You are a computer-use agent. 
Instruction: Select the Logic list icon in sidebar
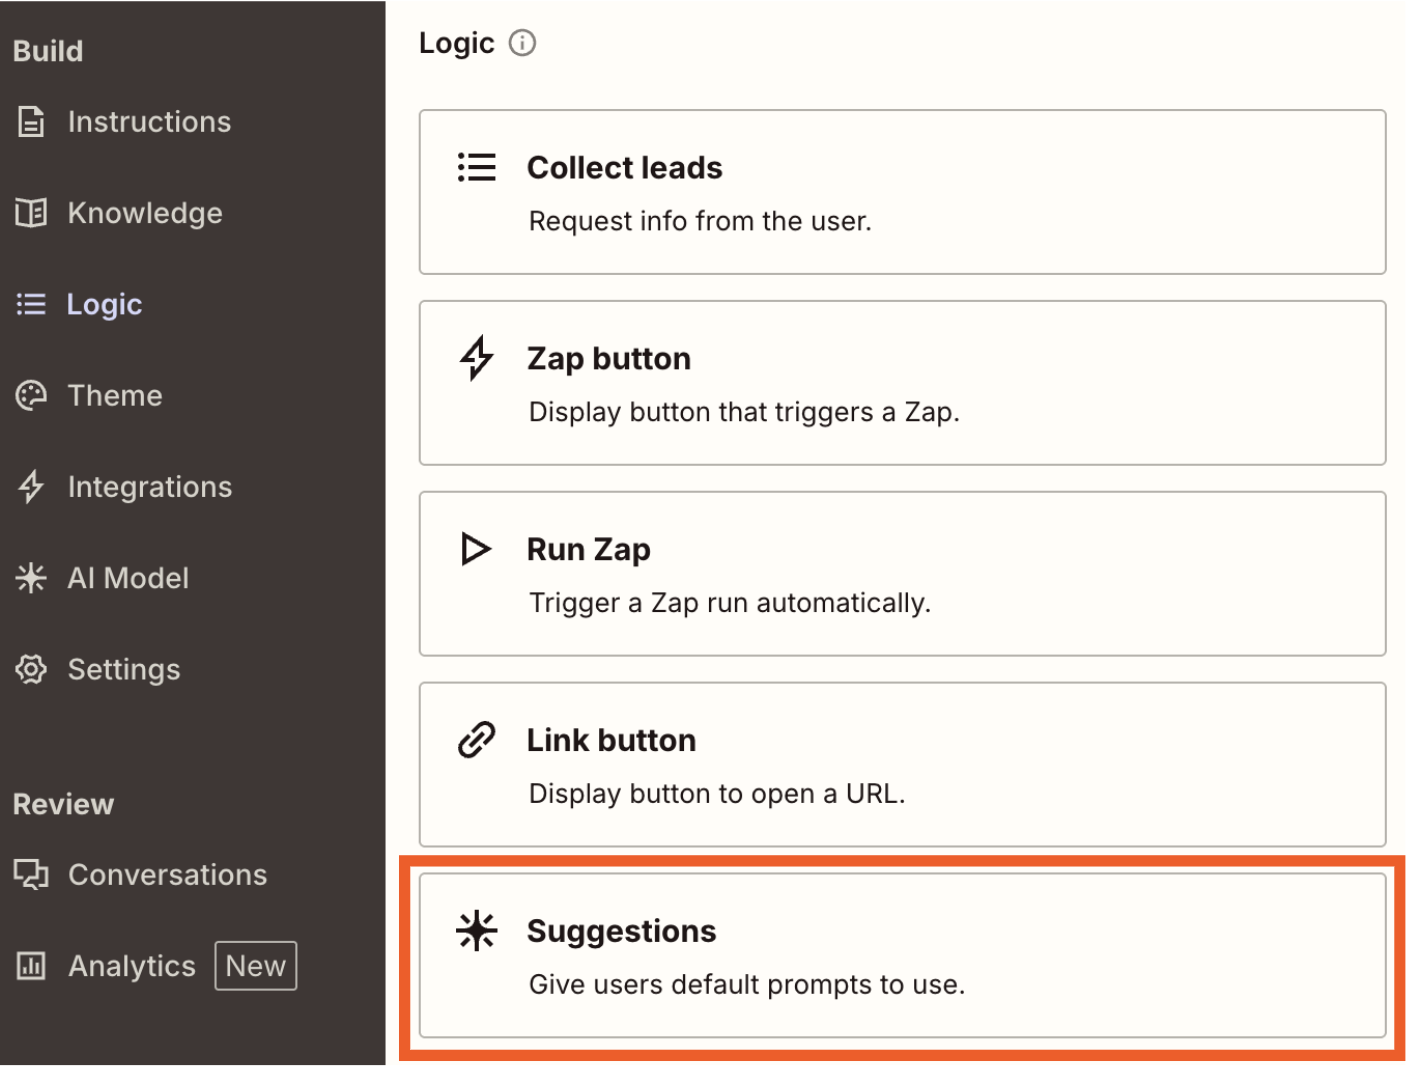coord(31,304)
